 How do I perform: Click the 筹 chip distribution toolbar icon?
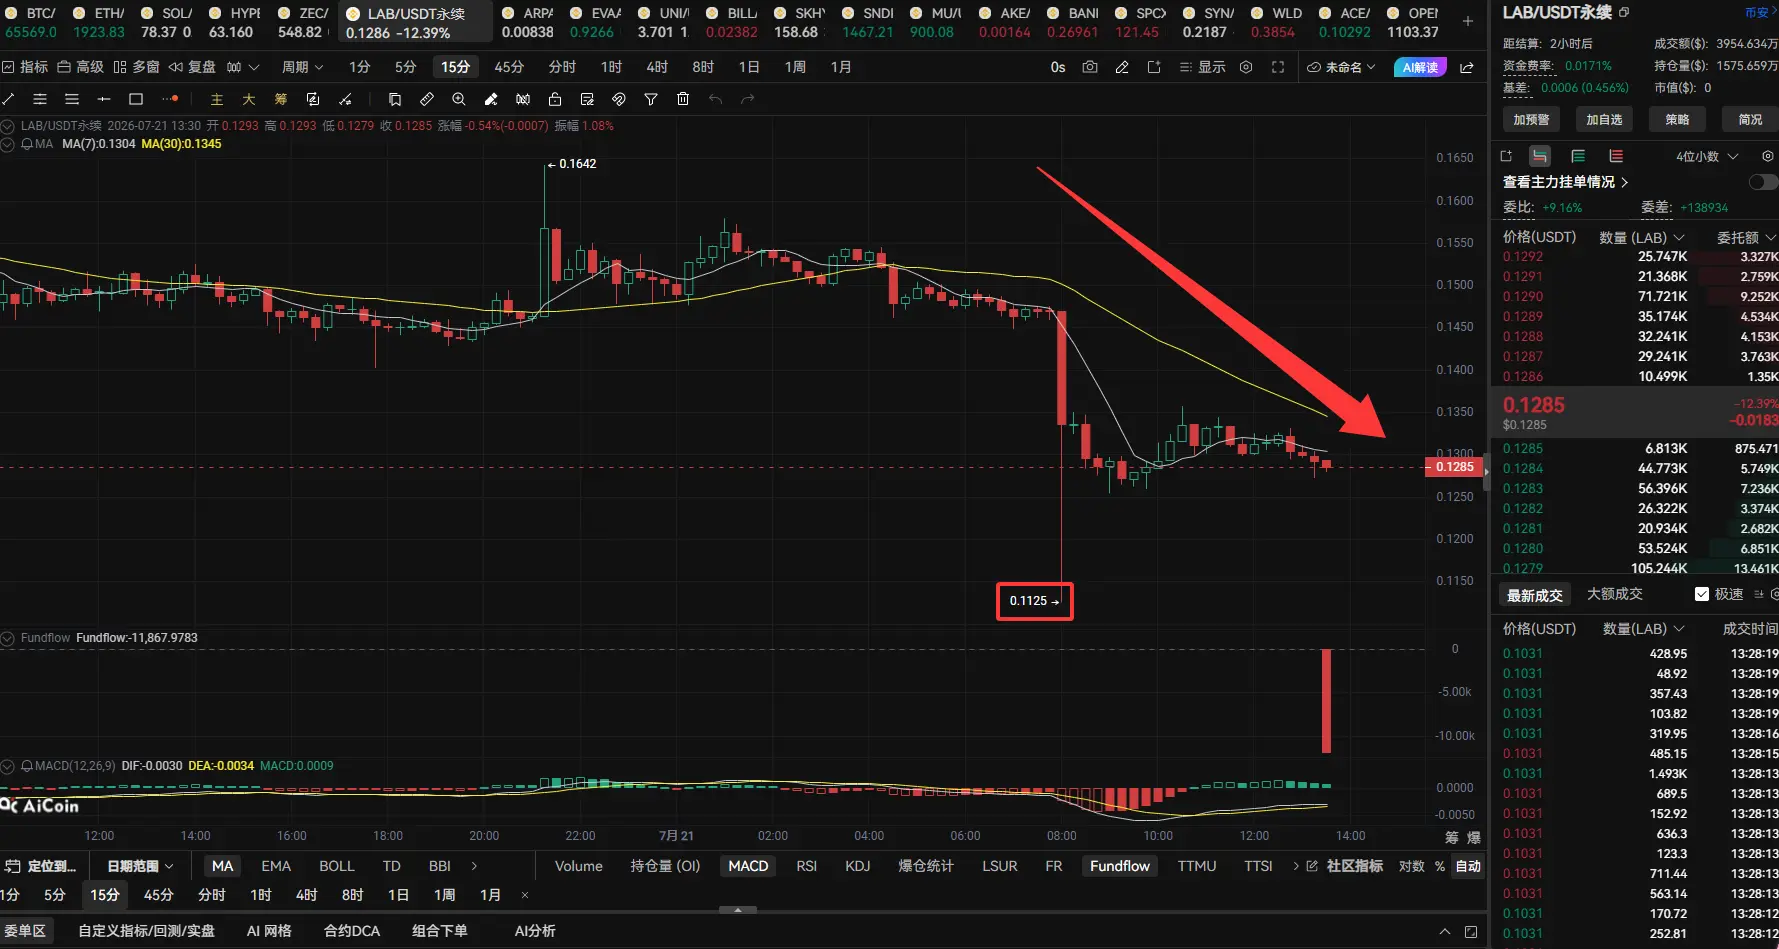(281, 99)
